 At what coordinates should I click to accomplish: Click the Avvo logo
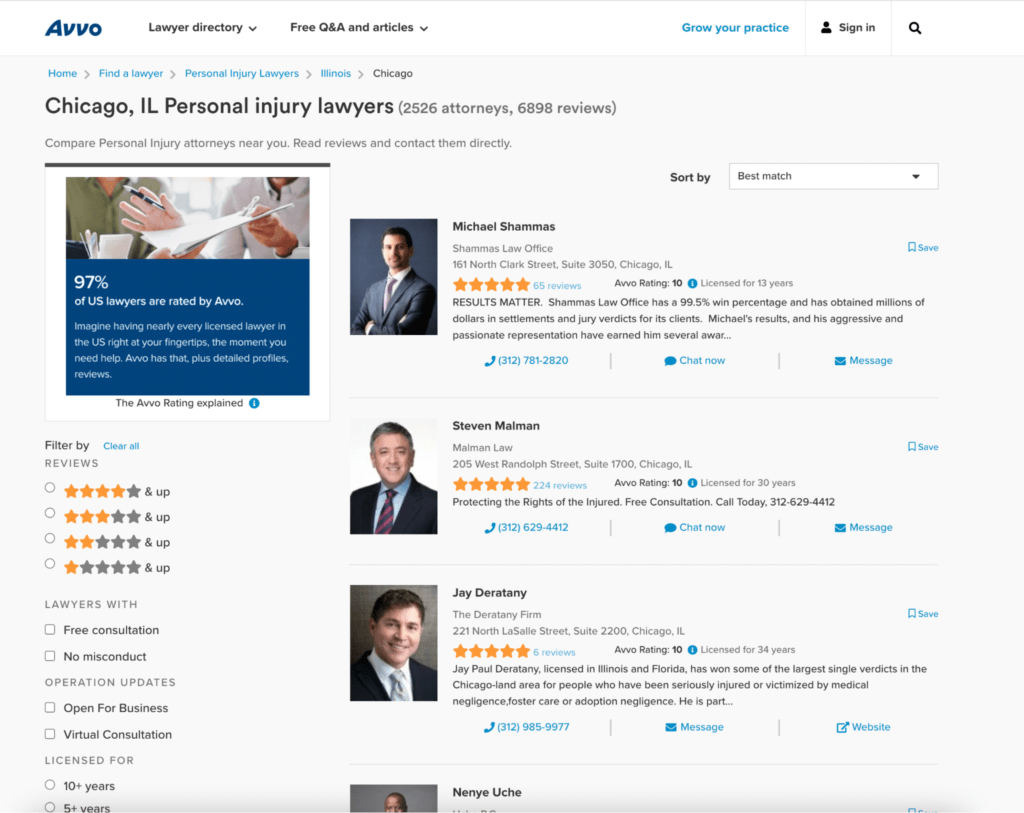pos(73,28)
